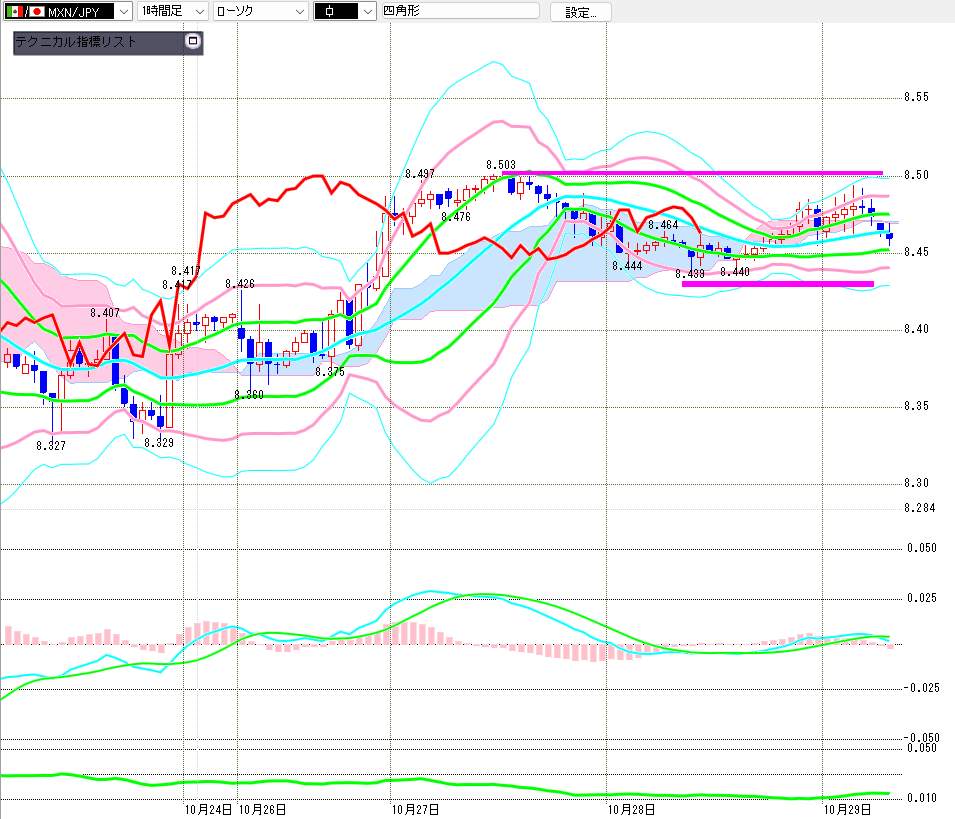Select the lower magenta support line near 8.439
The width and height of the screenshot is (955, 819).
click(x=778, y=284)
